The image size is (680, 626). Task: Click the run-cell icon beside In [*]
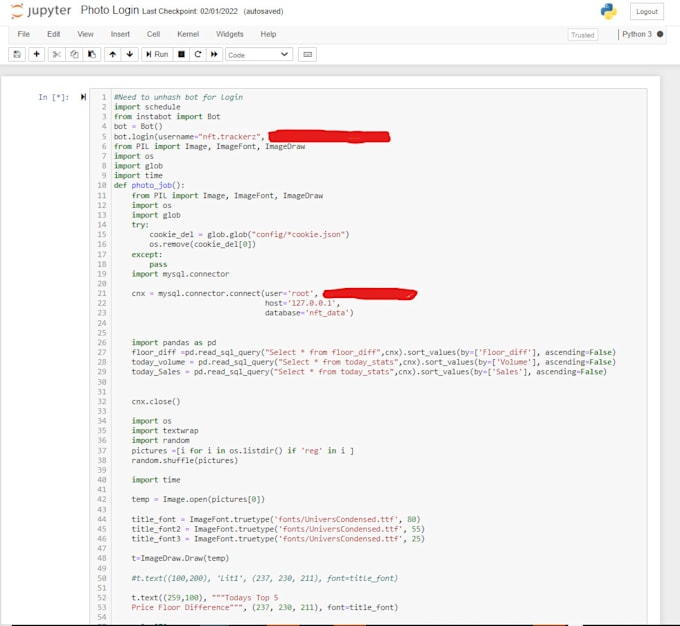coord(83,97)
